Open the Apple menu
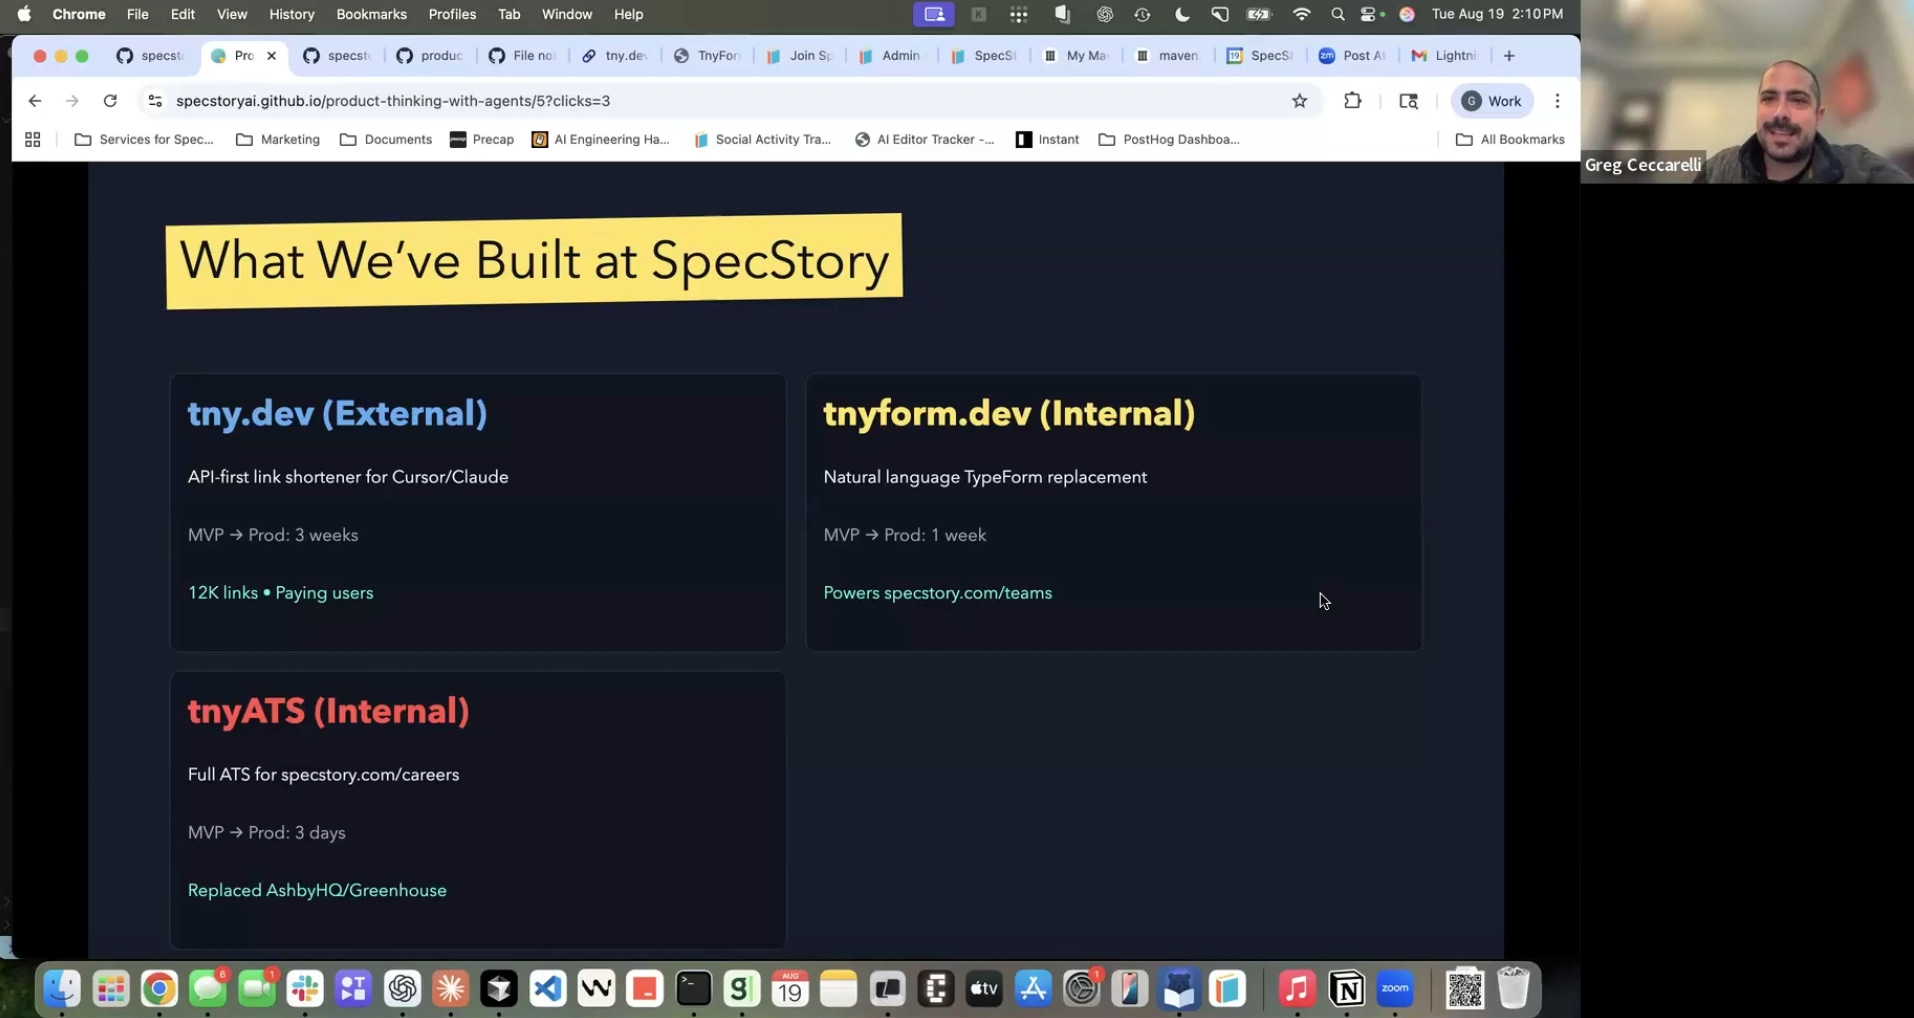Screen dimensions: 1914x1018 click(x=24, y=14)
